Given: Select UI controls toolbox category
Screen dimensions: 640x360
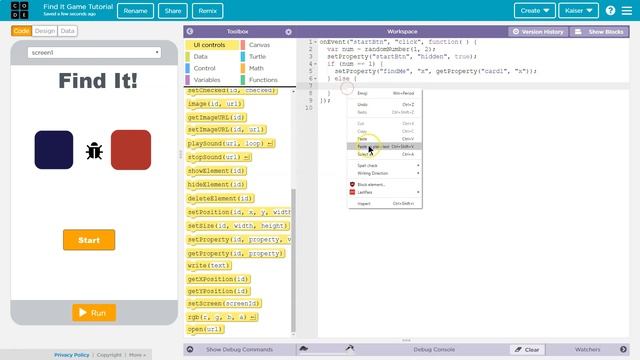Looking at the screenshot, I should tap(212, 45).
